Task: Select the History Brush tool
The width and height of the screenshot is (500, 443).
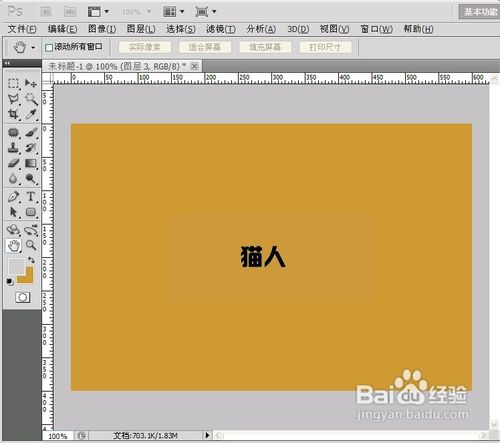Action: (31, 148)
